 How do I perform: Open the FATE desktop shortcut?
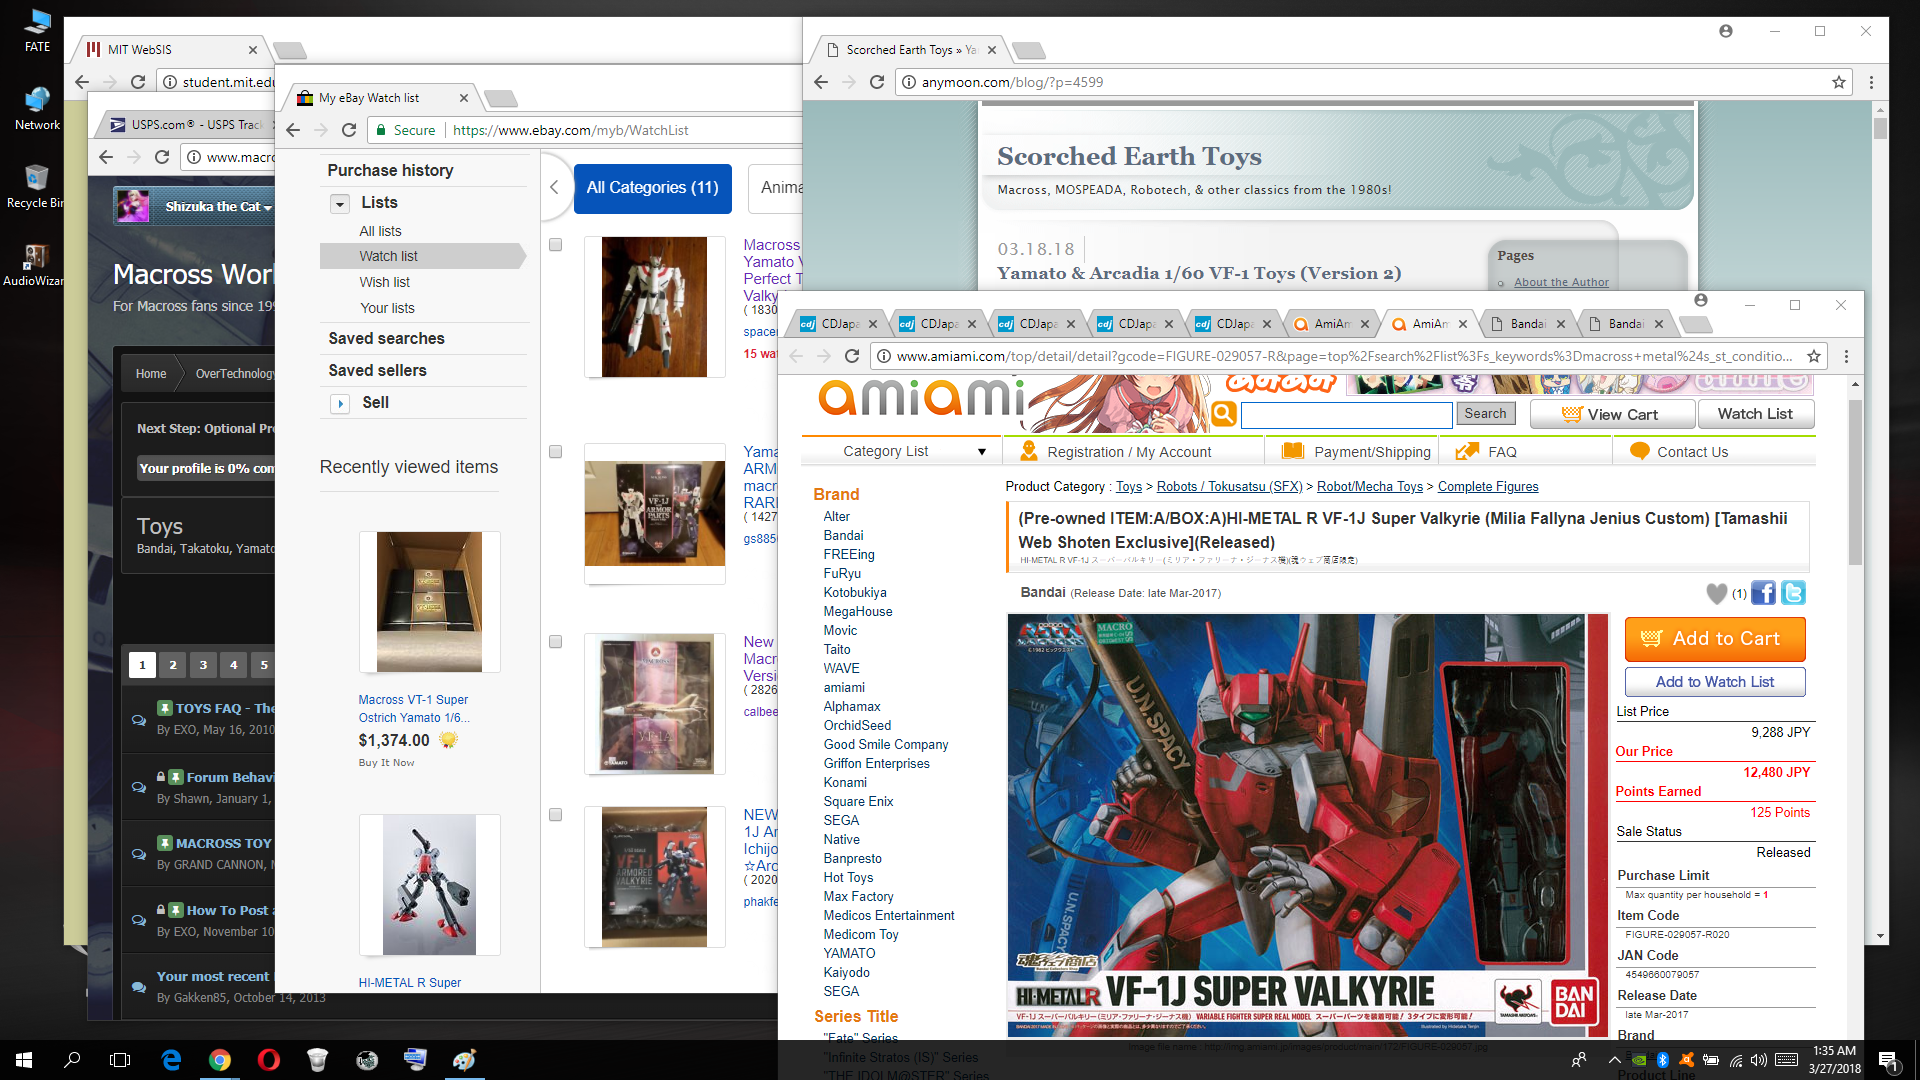37,30
